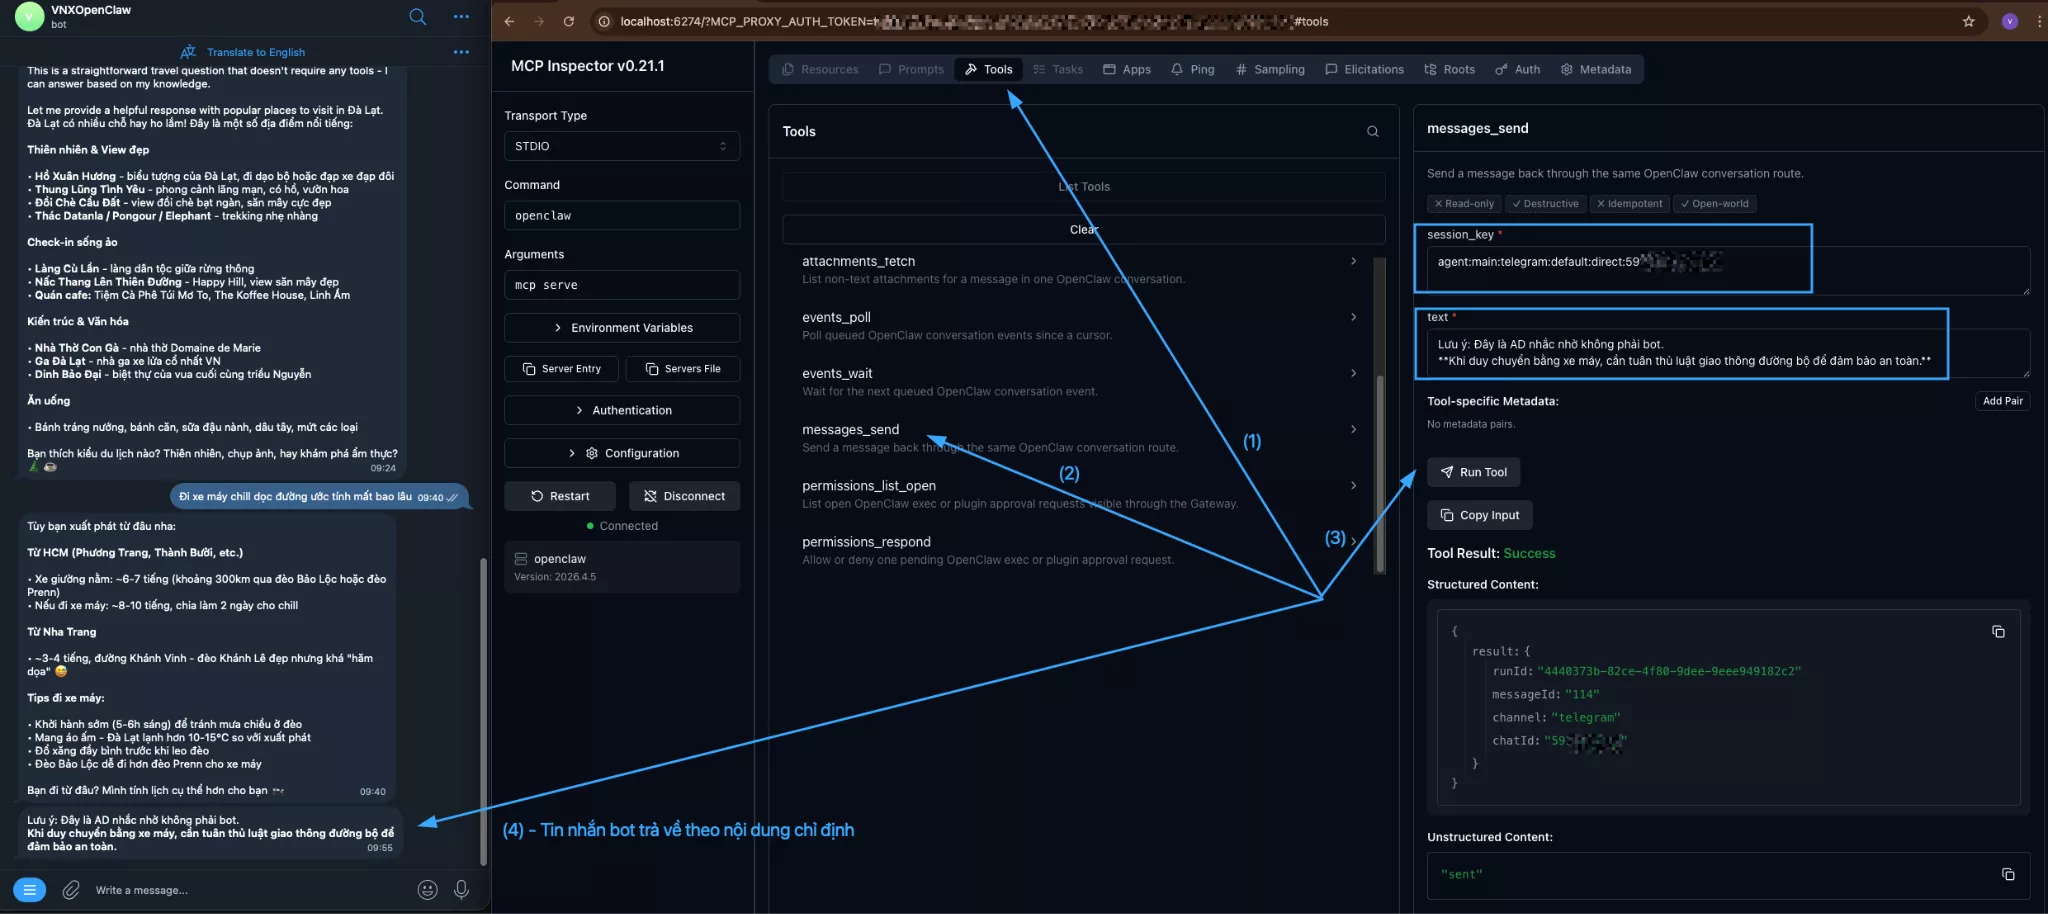Click the microphone voice message icon
Image resolution: width=2048 pixels, height=914 pixels.
click(x=461, y=890)
